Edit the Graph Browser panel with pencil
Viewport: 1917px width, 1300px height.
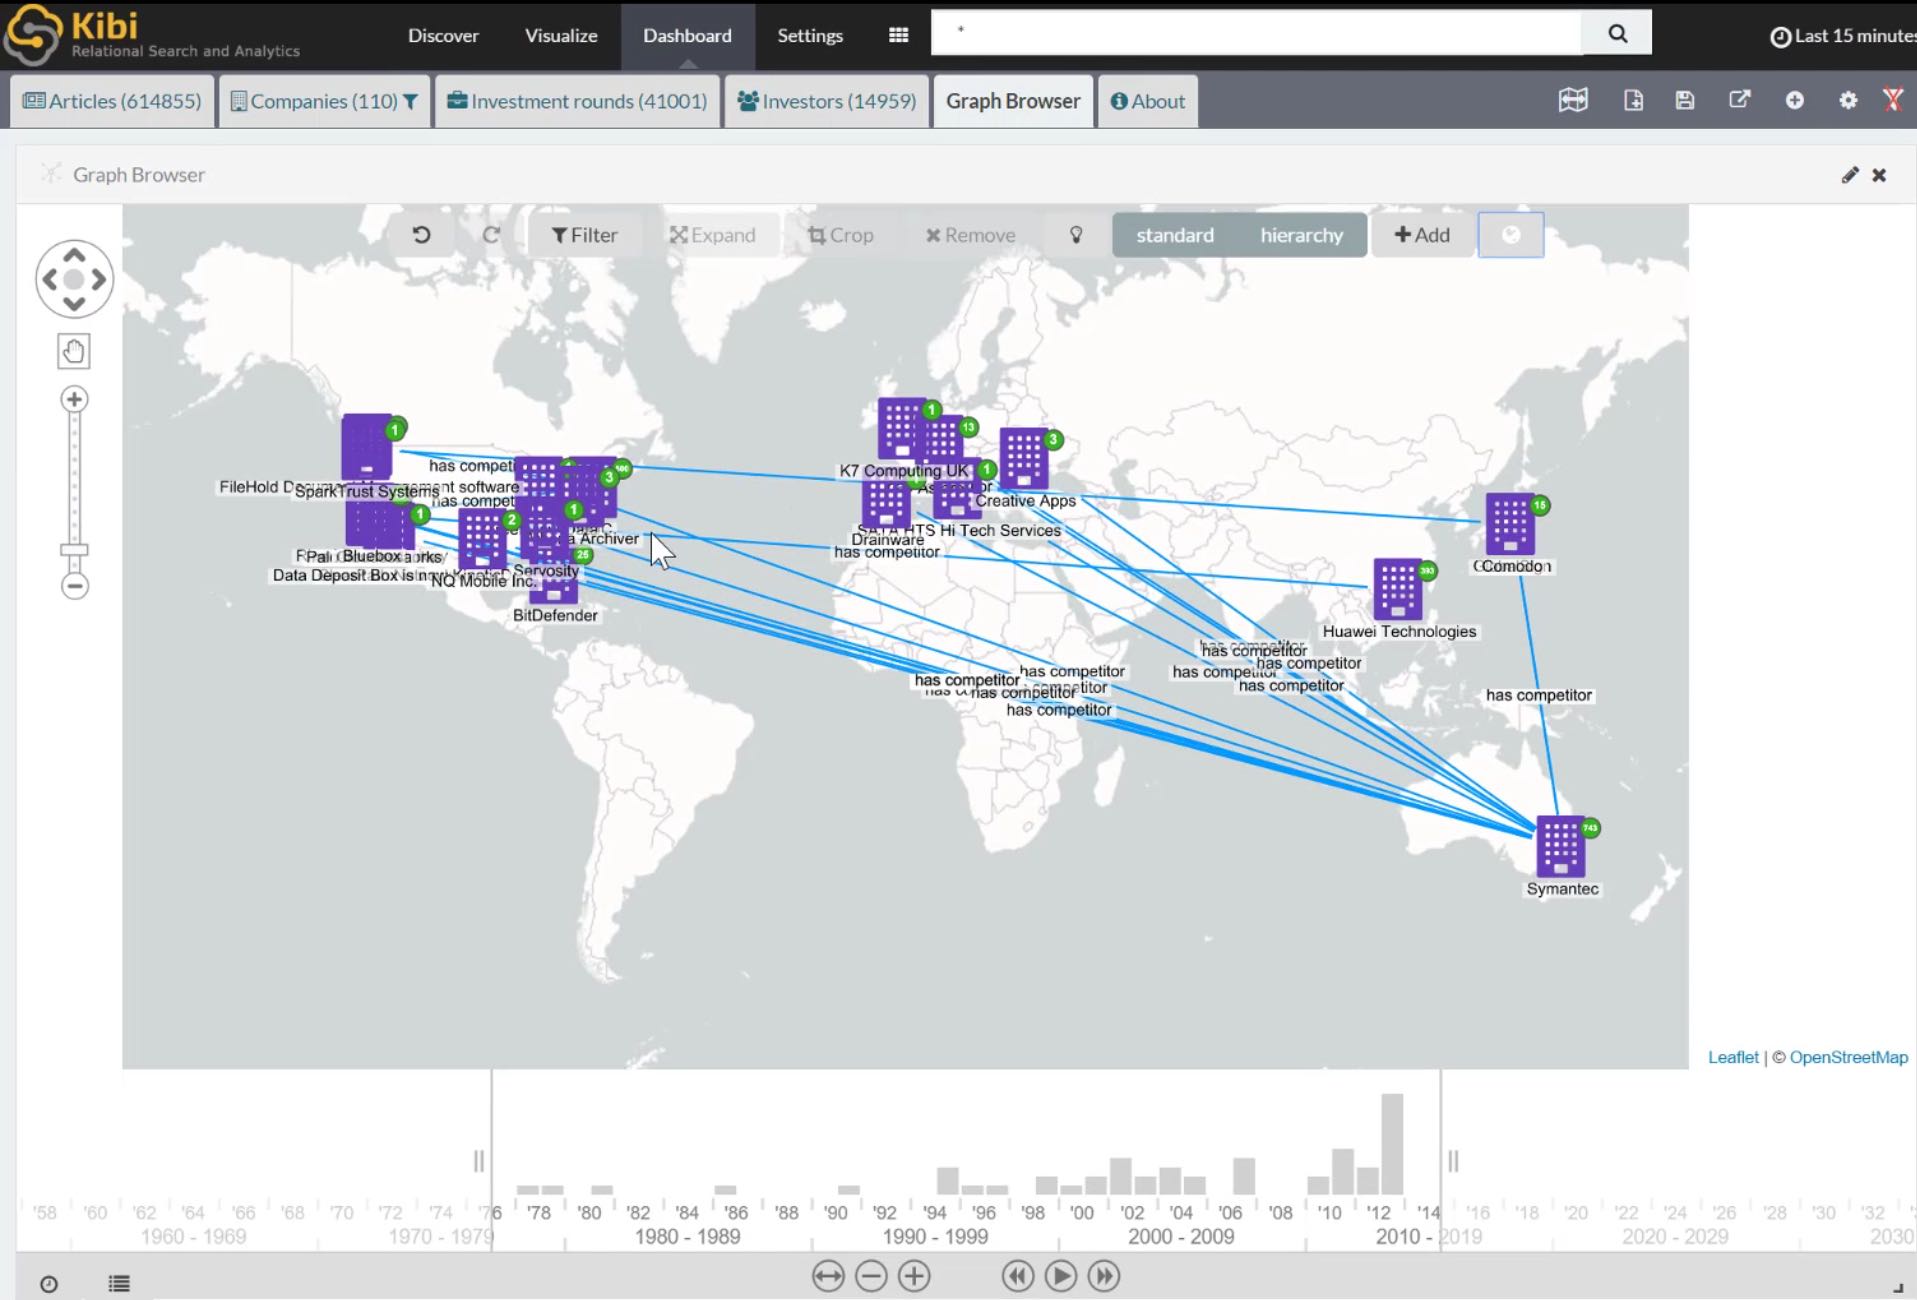tap(1850, 175)
